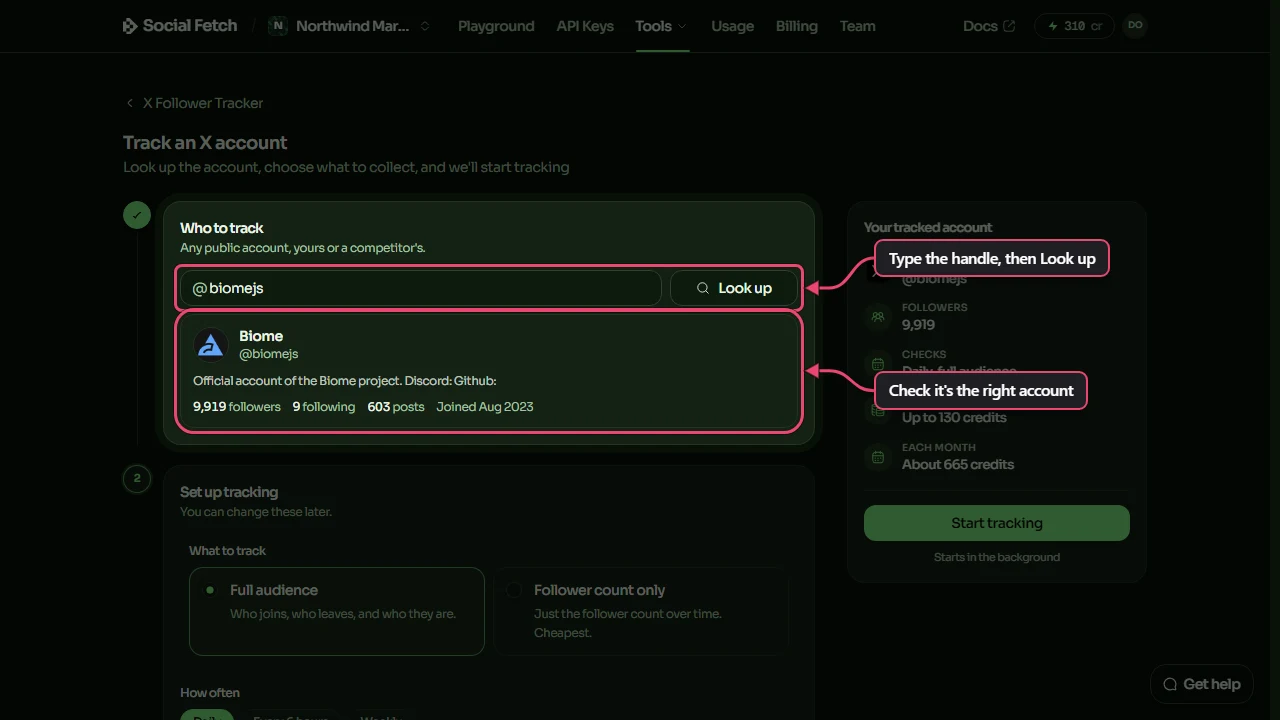This screenshot has height=720, width=1280.
Task: Open the Docs external link
Action: tap(989, 26)
